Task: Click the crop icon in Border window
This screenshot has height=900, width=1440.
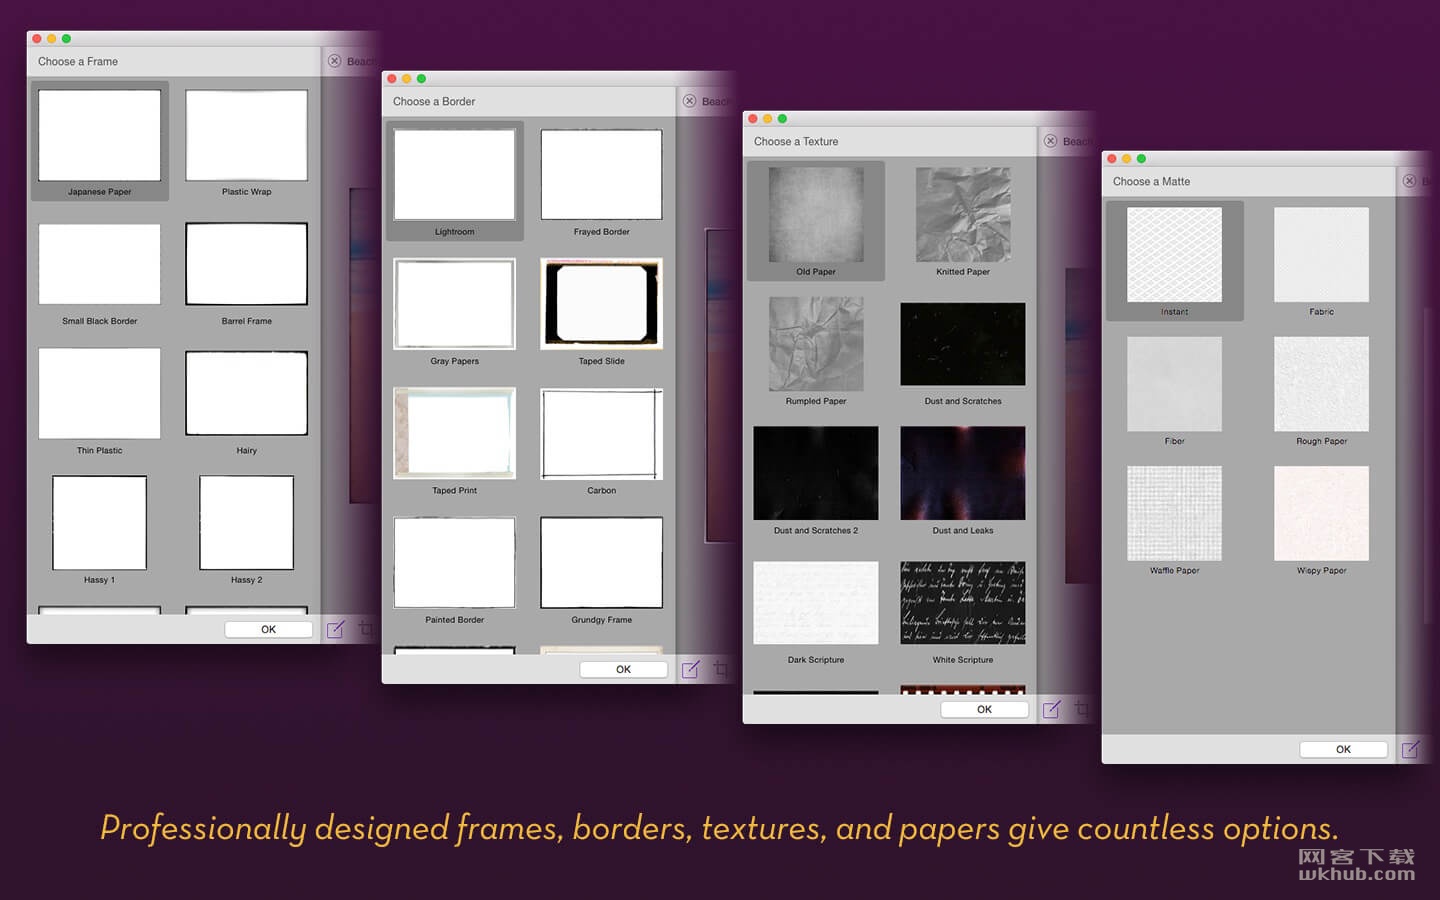Action: pyautogui.click(x=720, y=669)
